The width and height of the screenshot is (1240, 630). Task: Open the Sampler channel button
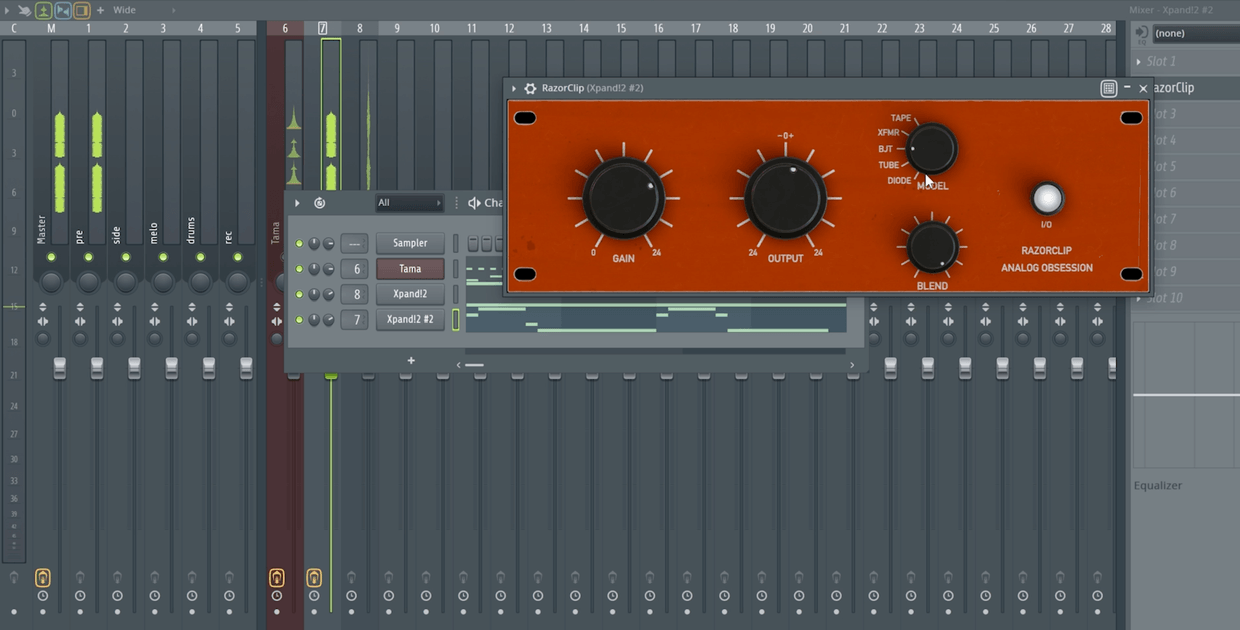pos(410,243)
